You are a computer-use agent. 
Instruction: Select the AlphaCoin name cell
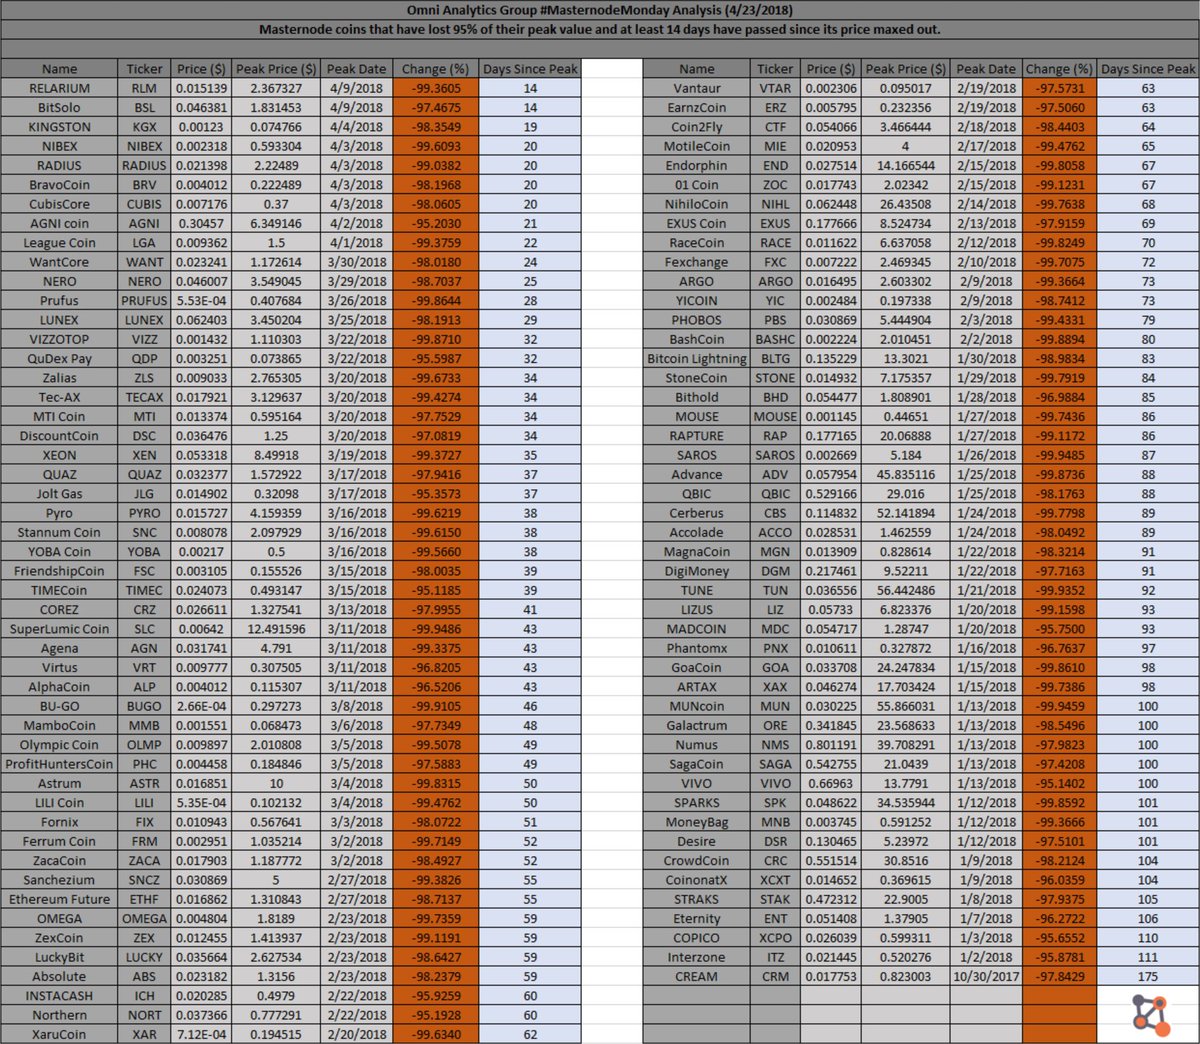(59, 687)
